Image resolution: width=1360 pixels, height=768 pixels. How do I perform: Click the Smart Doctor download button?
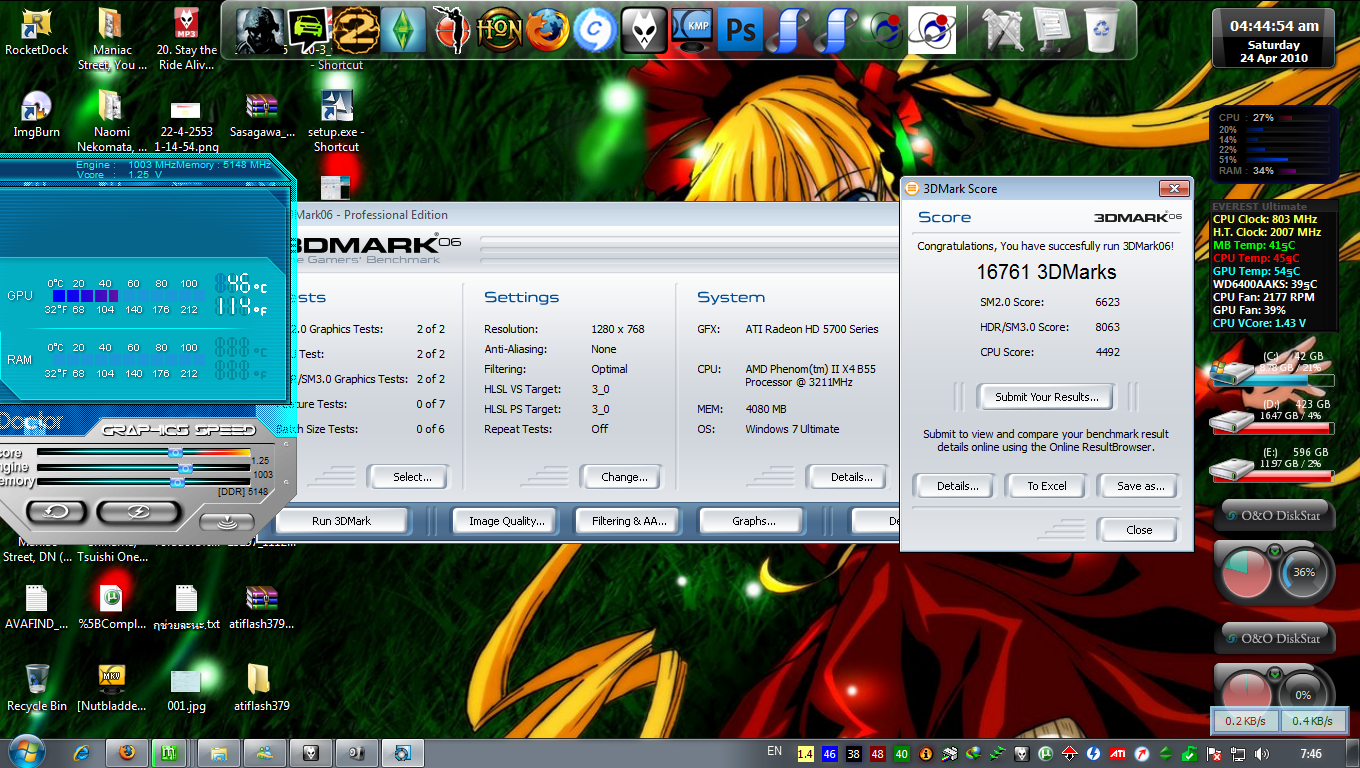pos(226,521)
